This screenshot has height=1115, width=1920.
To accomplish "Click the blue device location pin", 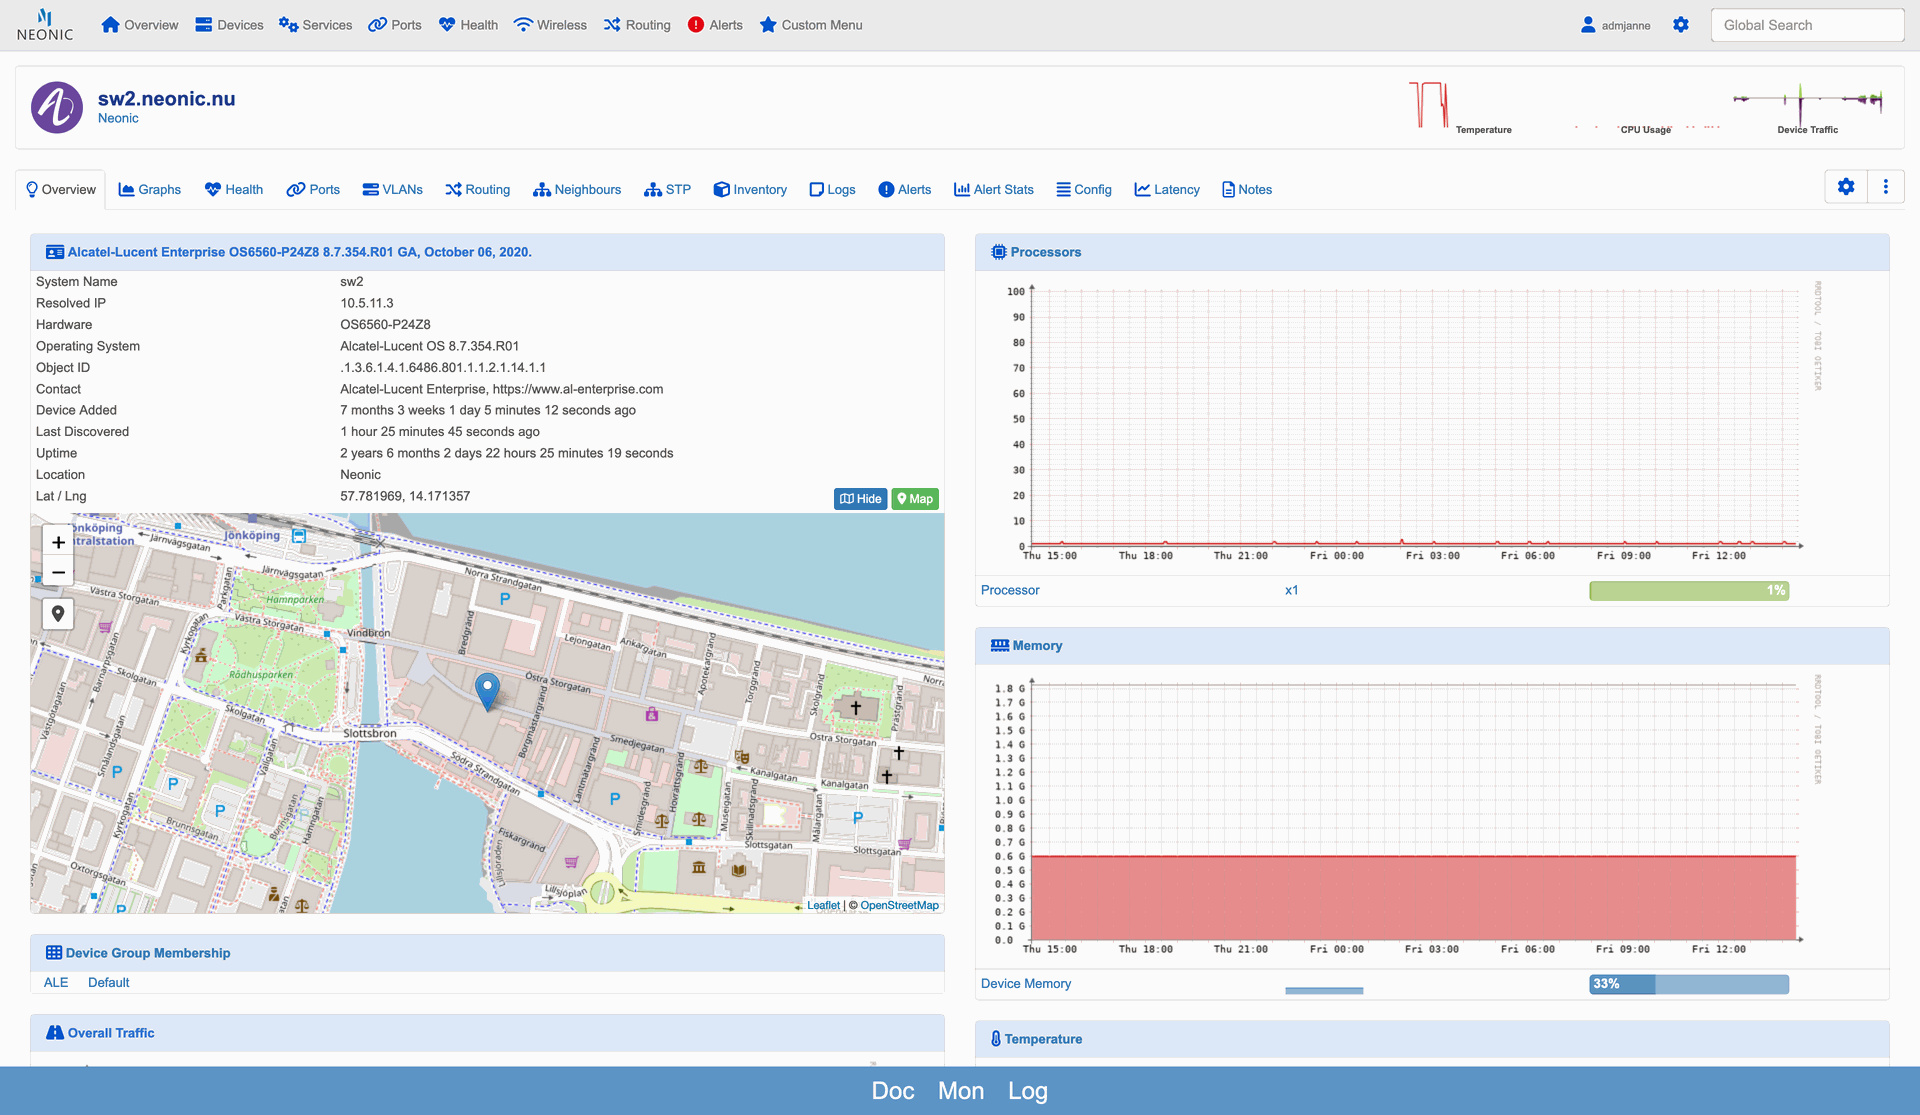I will click(487, 691).
